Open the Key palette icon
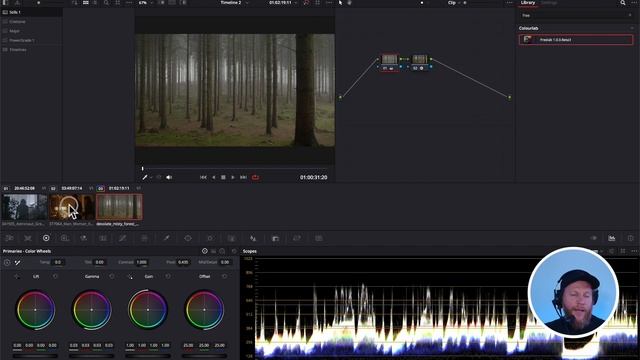This screenshot has width=640, height=360. click(x=276, y=238)
